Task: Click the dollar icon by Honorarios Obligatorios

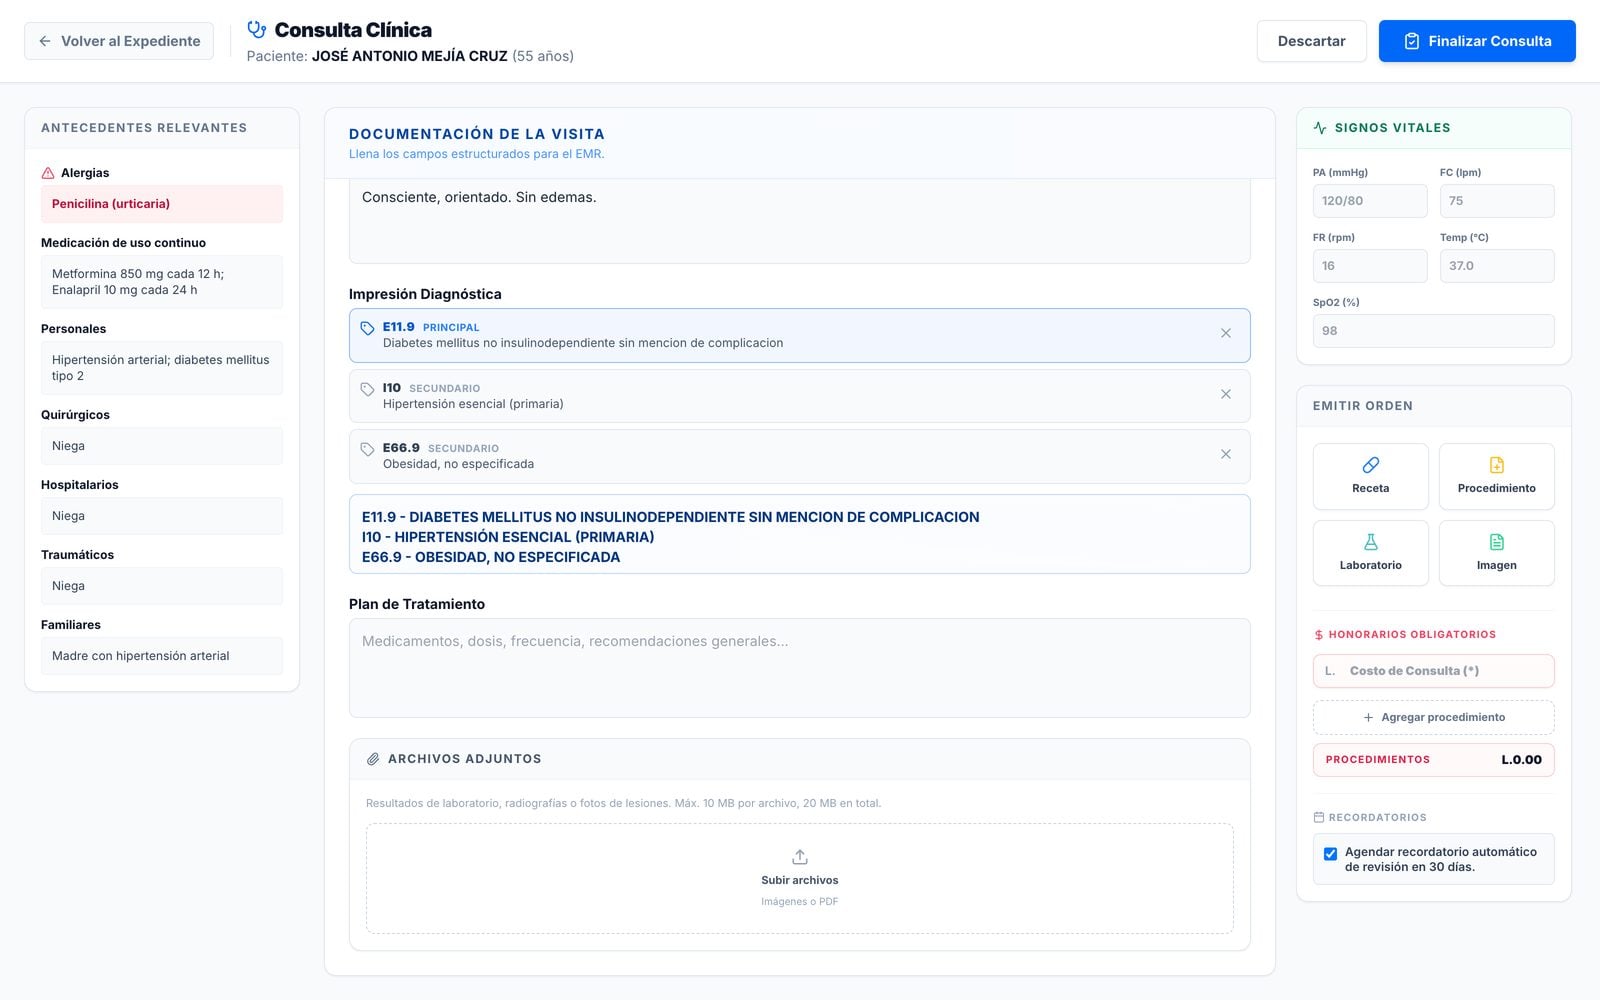Action: 1319,635
